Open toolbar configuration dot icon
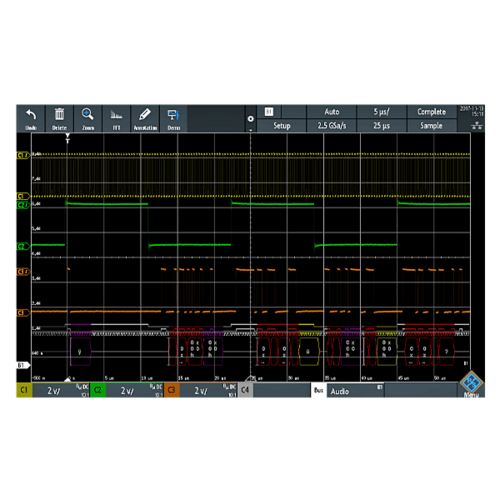This screenshot has height=500, width=500. (251, 119)
